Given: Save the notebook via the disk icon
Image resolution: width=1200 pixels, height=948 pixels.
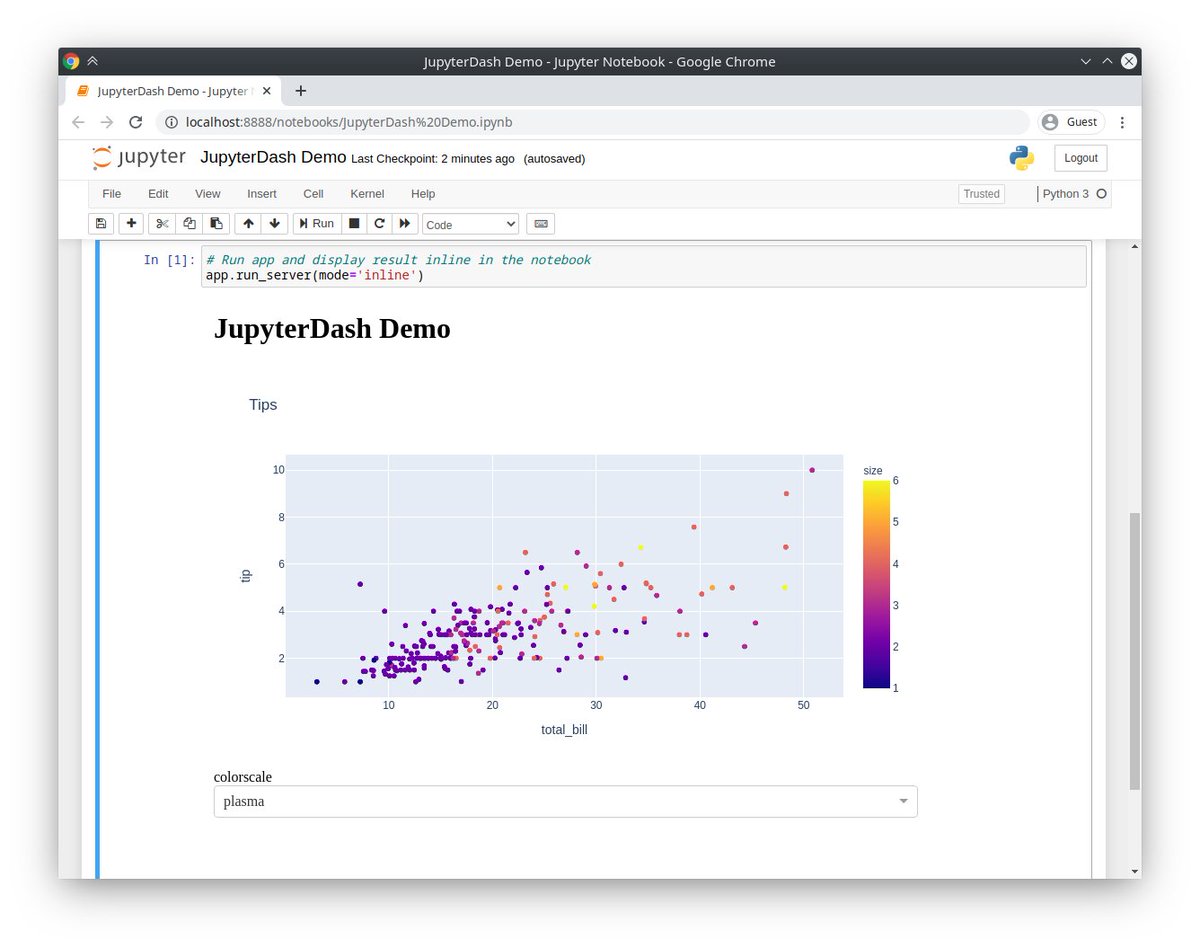Looking at the screenshot, I should pos(100,223).
